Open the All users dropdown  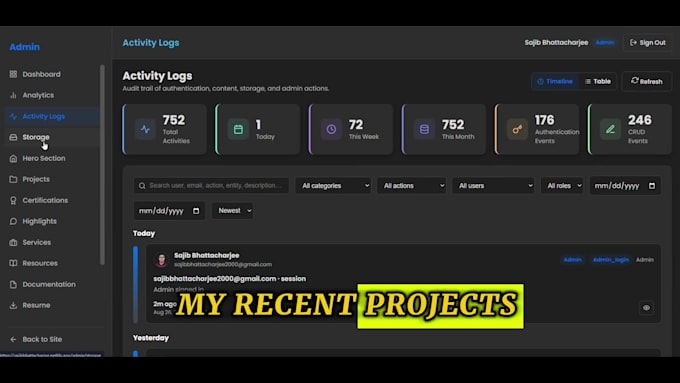coord(494,186)
